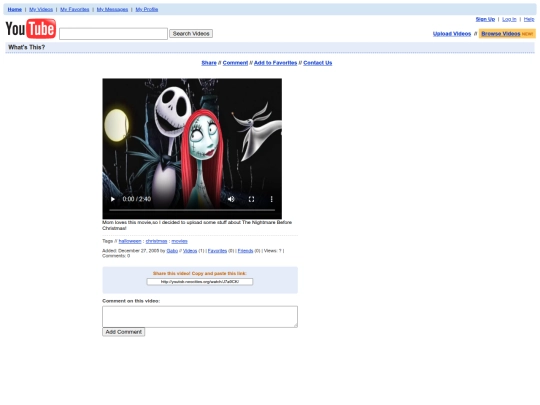Screen dimensions: 540x405
Task: Click the 'Added: December 27, 2005' text
Action: [131, 251]
